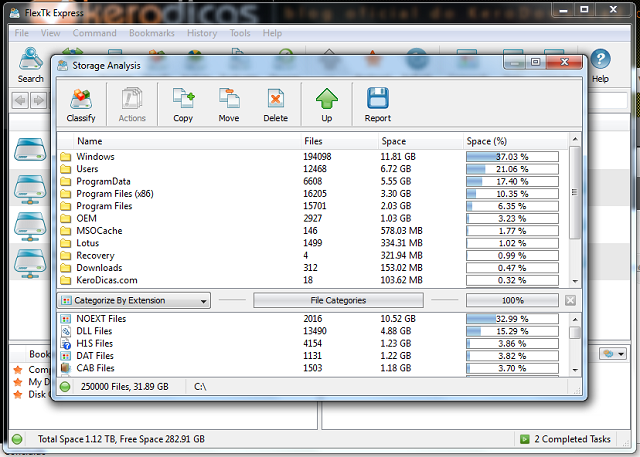The height and width of the screenshot is (457, 640).
Task: Click the categories list scrollbar down arrow
Action: (x=575, y=370)
